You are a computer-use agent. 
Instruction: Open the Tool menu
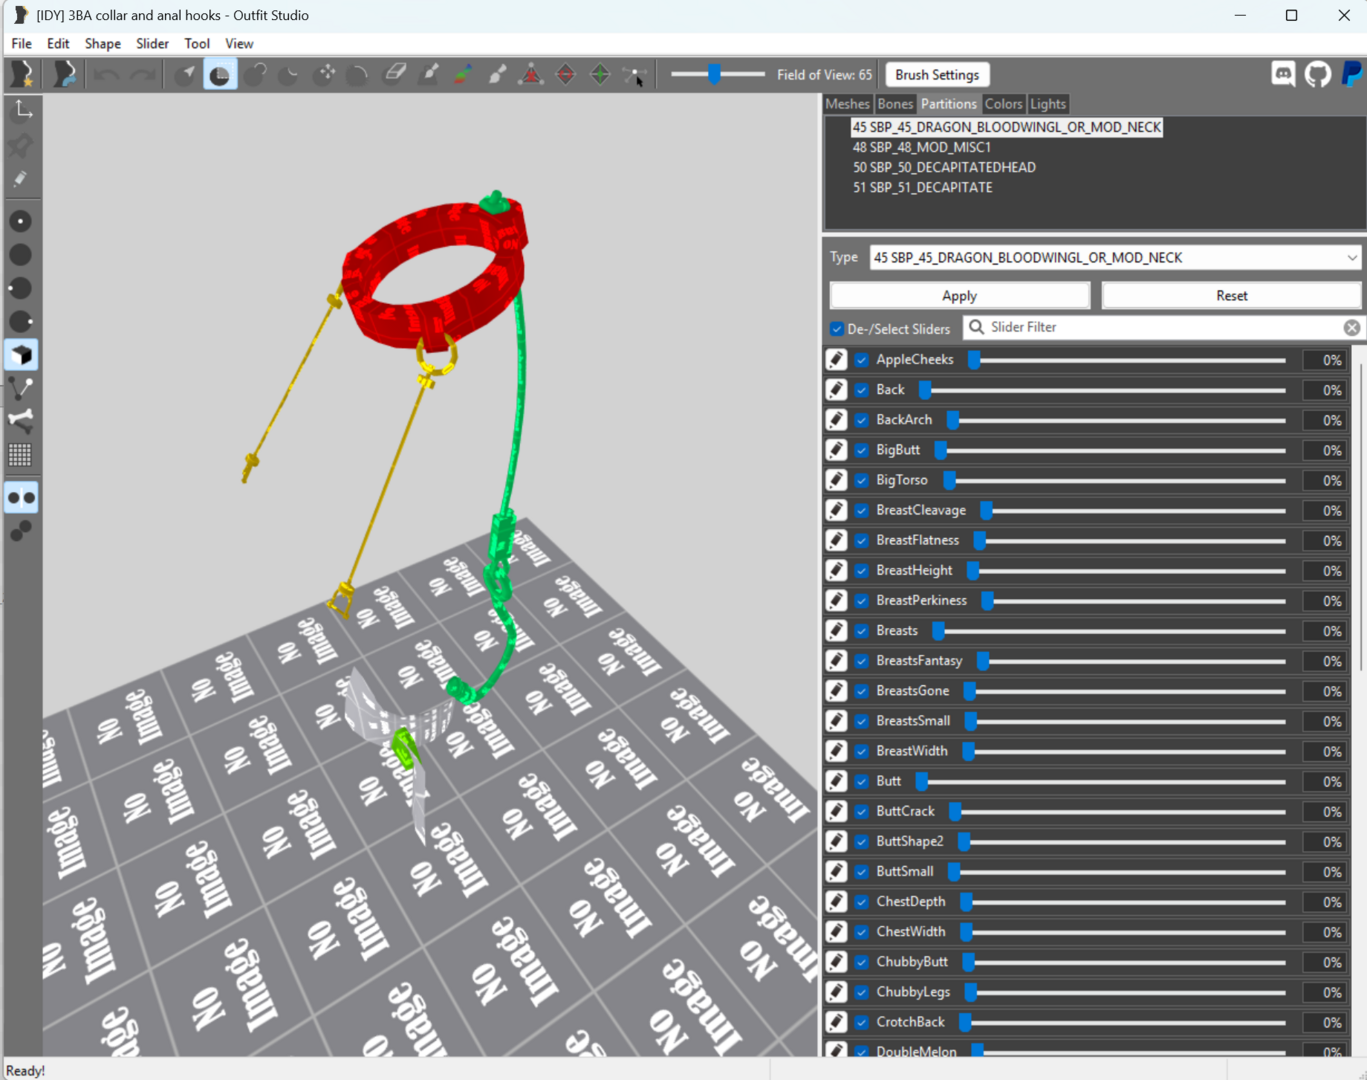click(x=197, y=44)
